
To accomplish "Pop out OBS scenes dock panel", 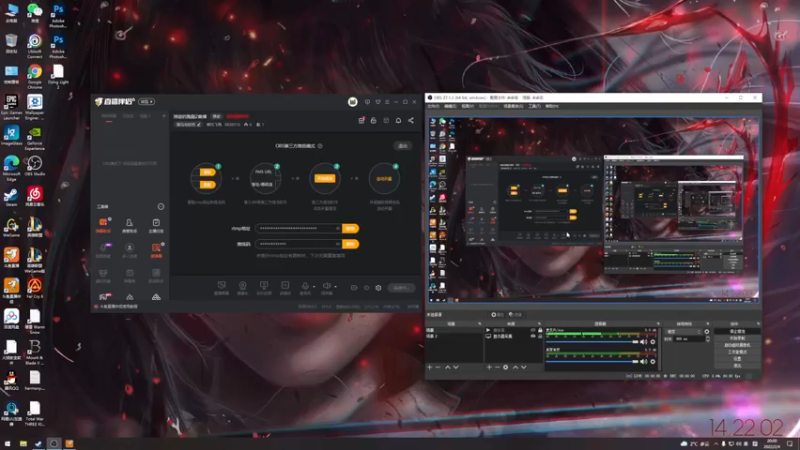I will tap(479, 324).
